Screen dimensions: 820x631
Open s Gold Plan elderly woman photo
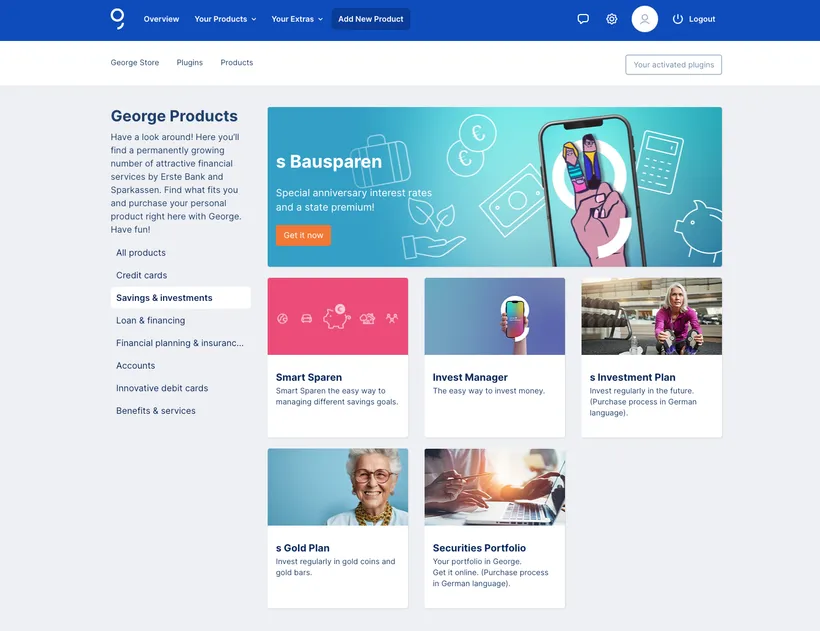coord(338,487)
